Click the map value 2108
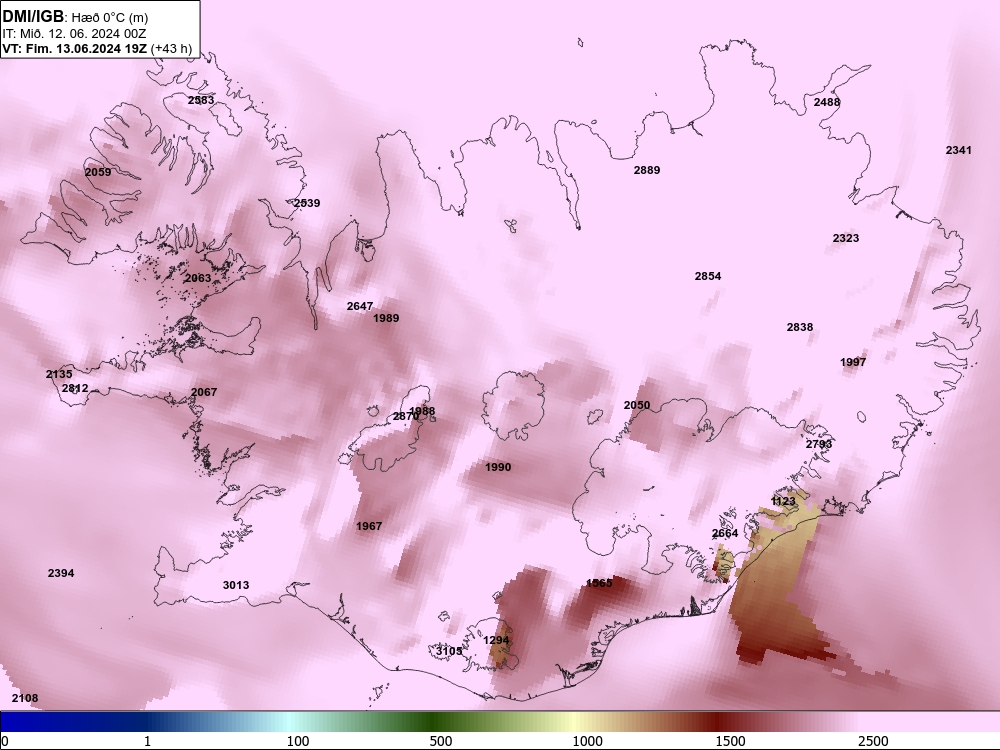The width and height of the screenshot is (1000, 750). coord(25,698)
